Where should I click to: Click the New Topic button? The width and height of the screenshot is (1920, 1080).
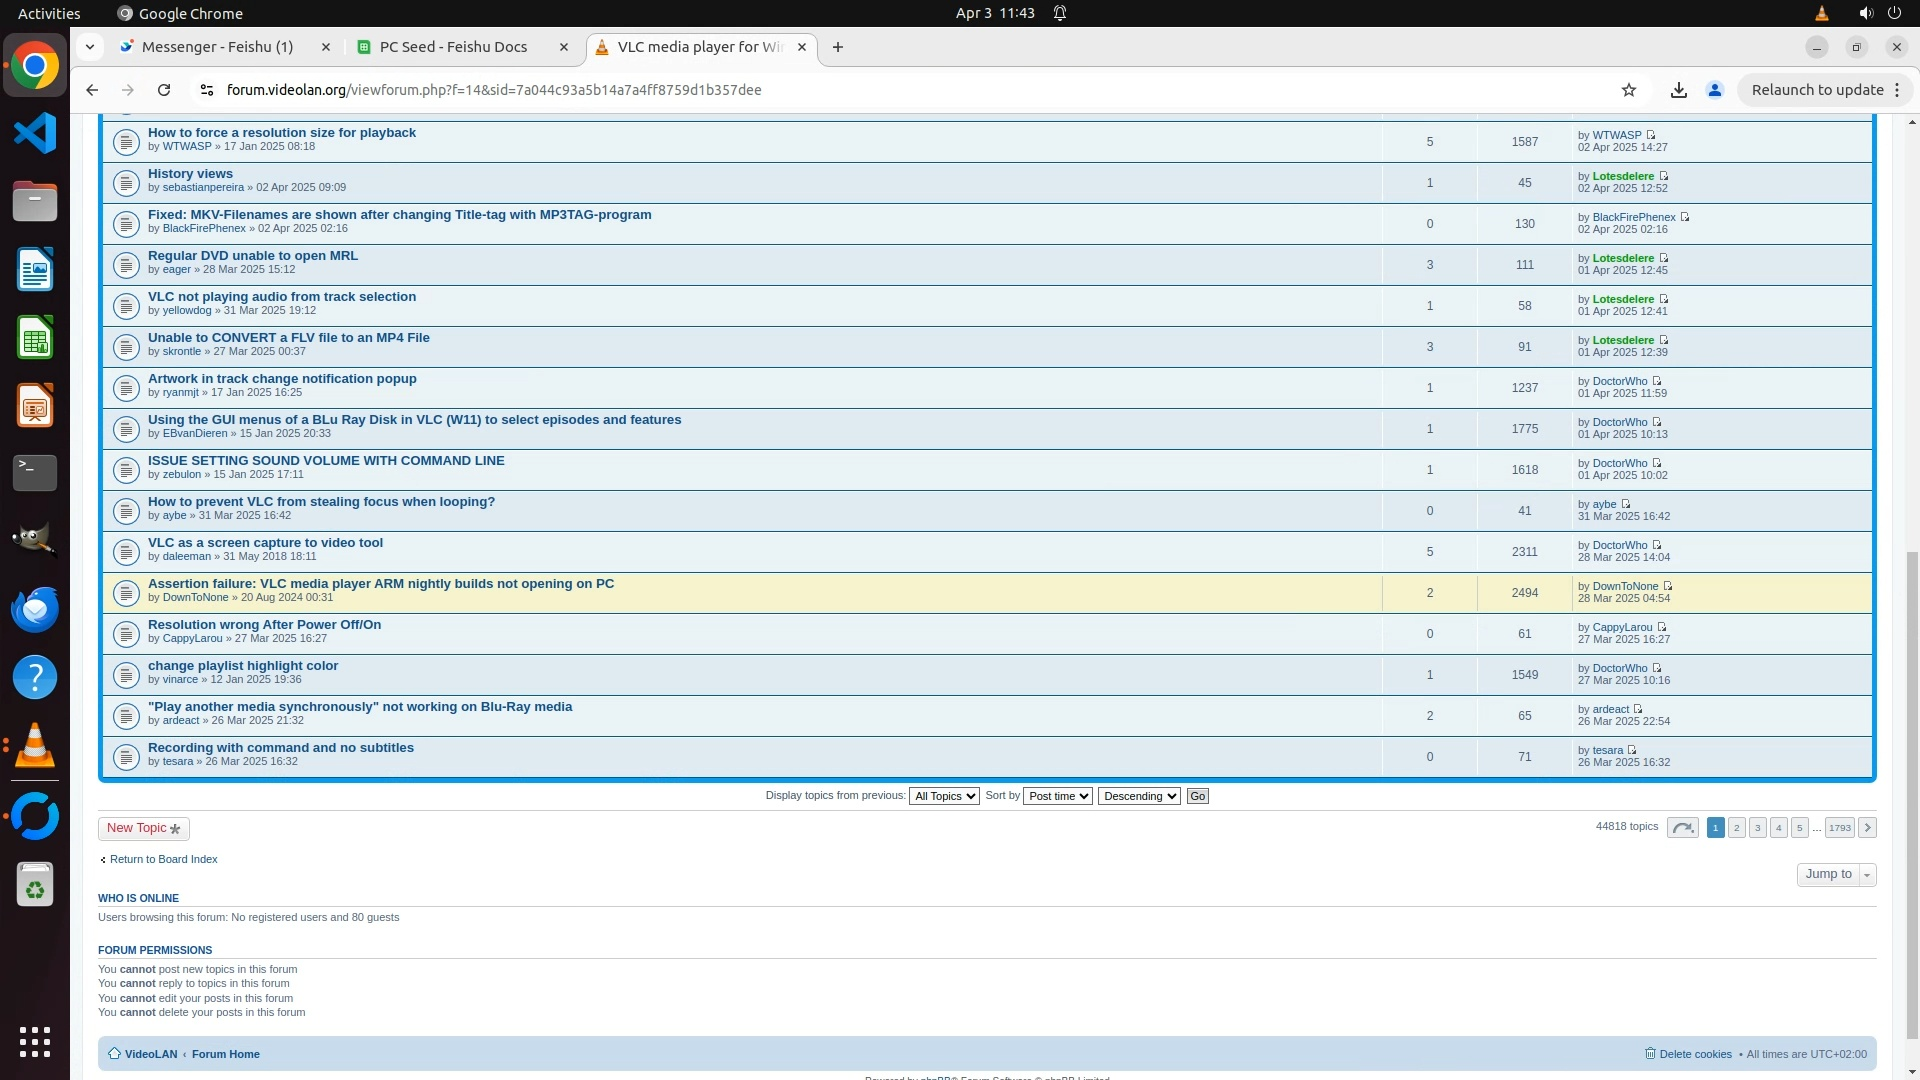tap(143, 828)
